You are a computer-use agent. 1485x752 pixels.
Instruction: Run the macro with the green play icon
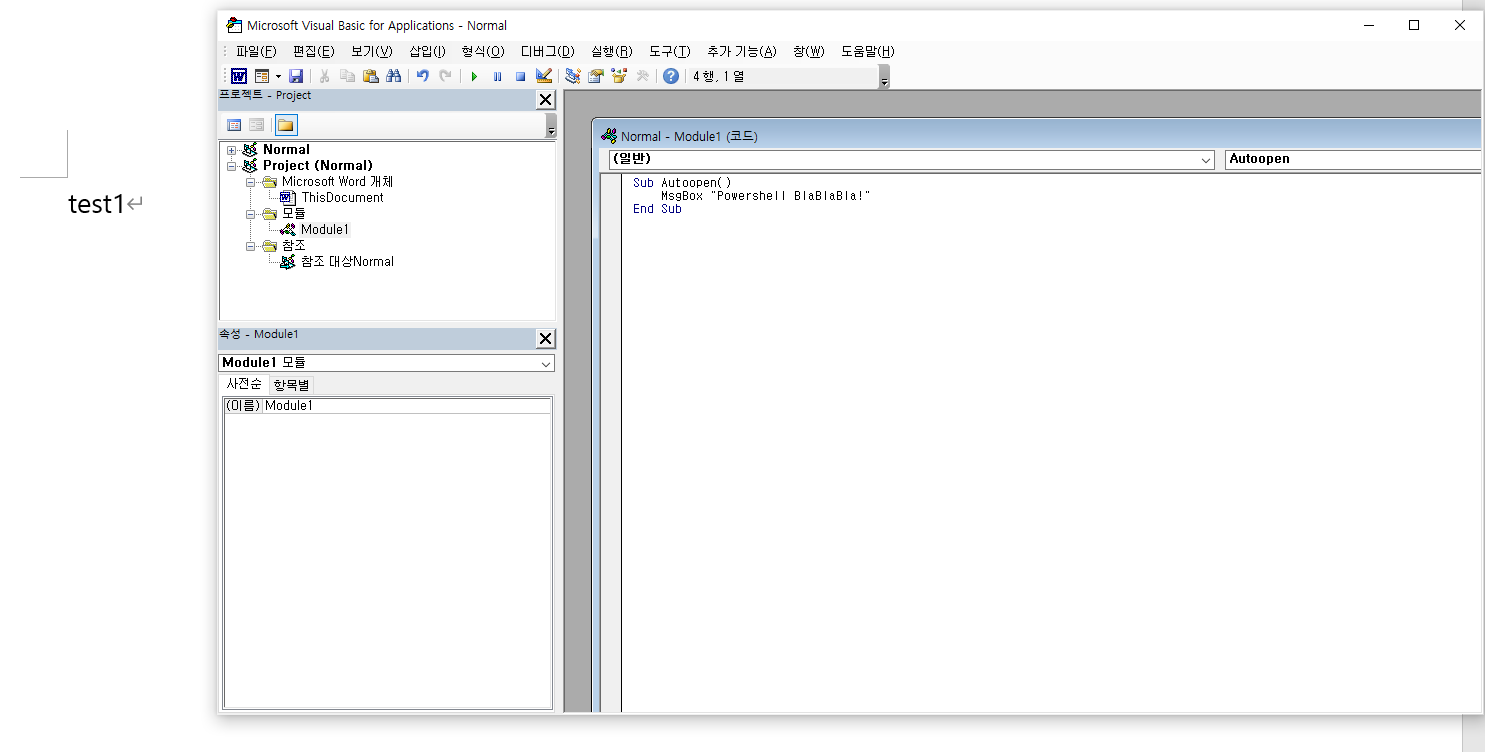coord(474,76)
